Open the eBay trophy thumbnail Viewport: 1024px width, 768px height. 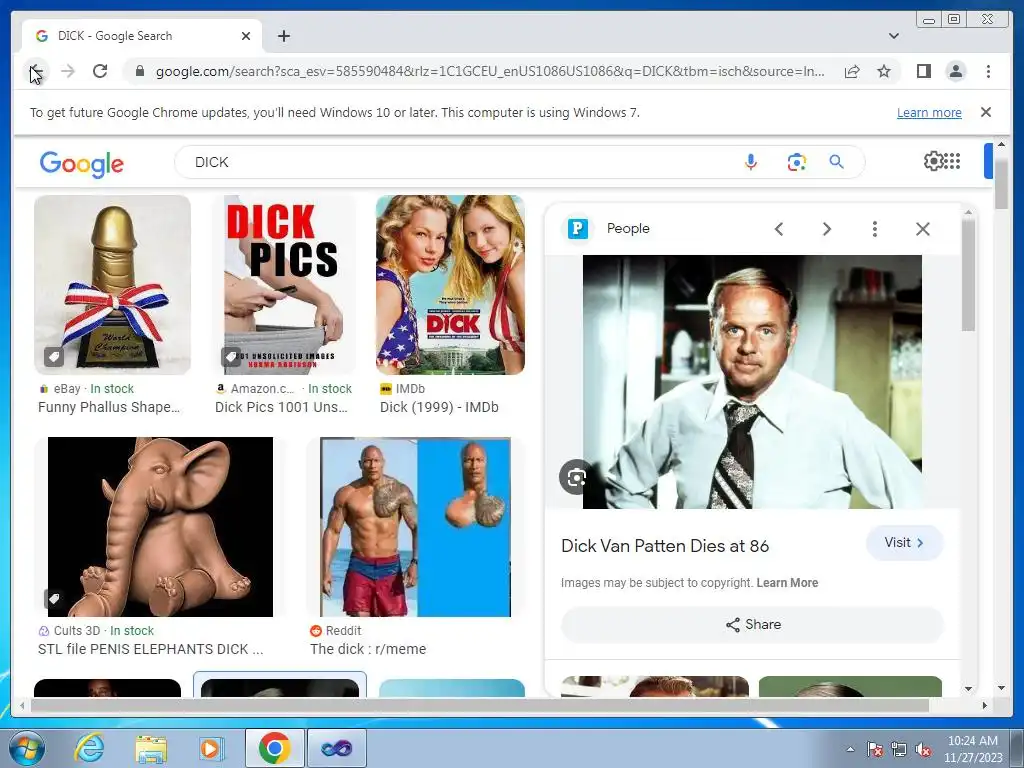112,285
